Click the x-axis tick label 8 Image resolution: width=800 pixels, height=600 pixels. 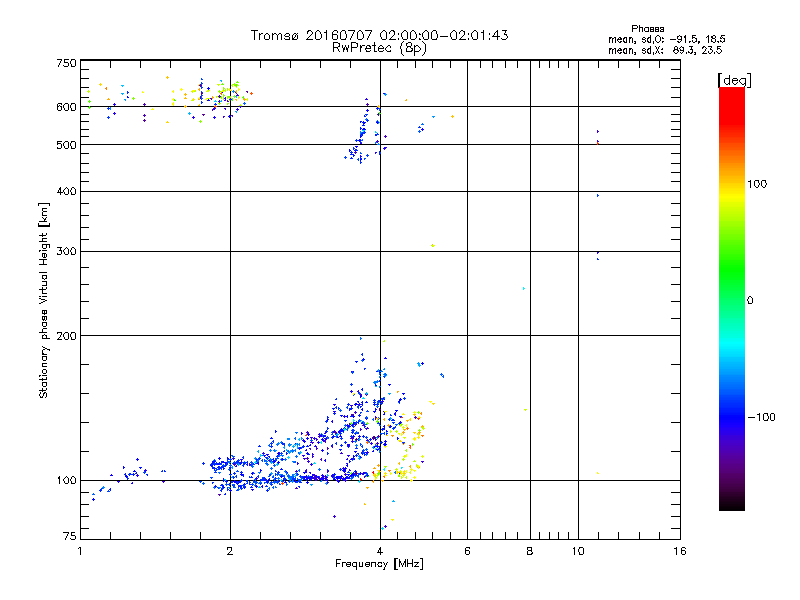(530, 551)
